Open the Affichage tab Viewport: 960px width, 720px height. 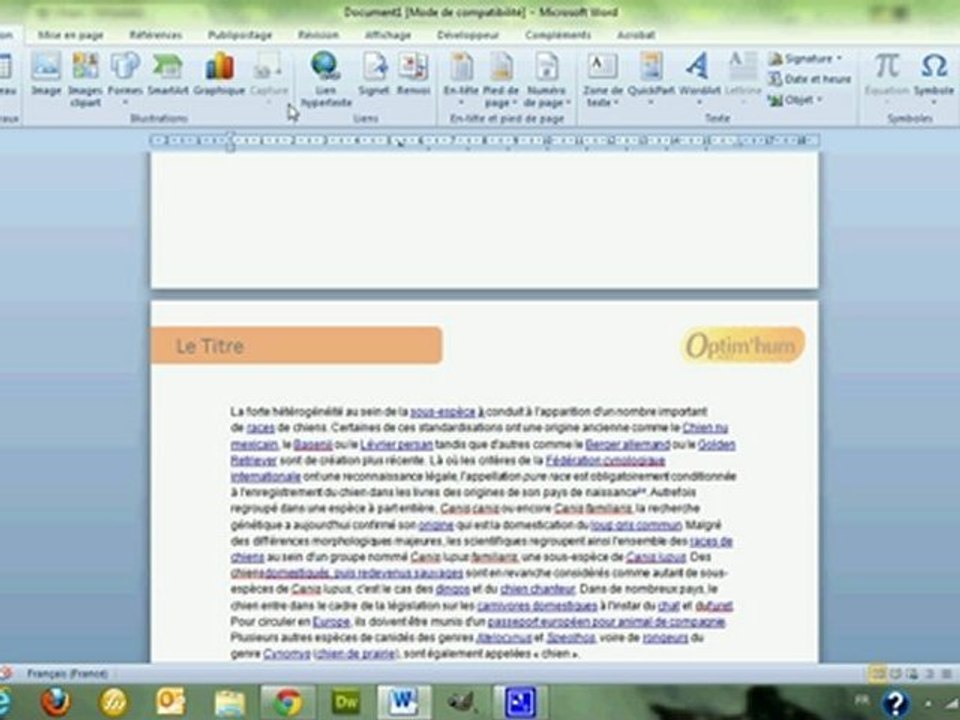click(388, 35)
